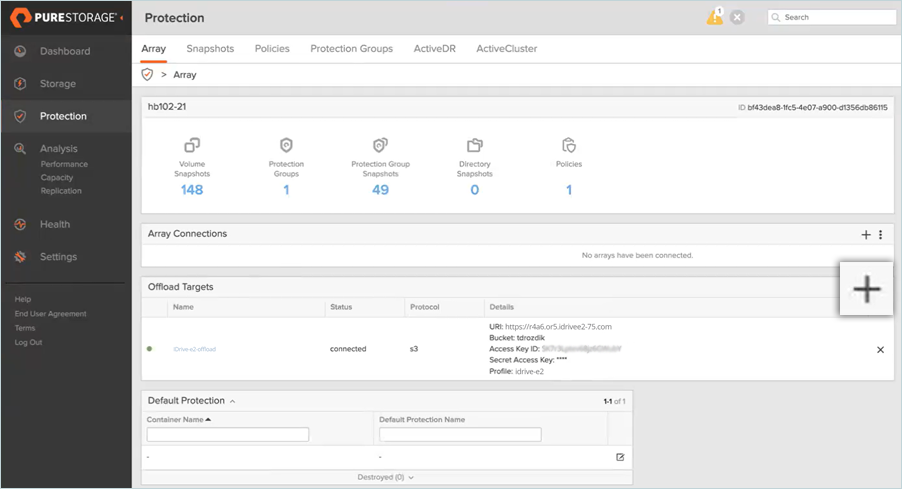Go to Settings in the sidebar
The width and height of the screenshot is (902, 489).
coord(58,257)
